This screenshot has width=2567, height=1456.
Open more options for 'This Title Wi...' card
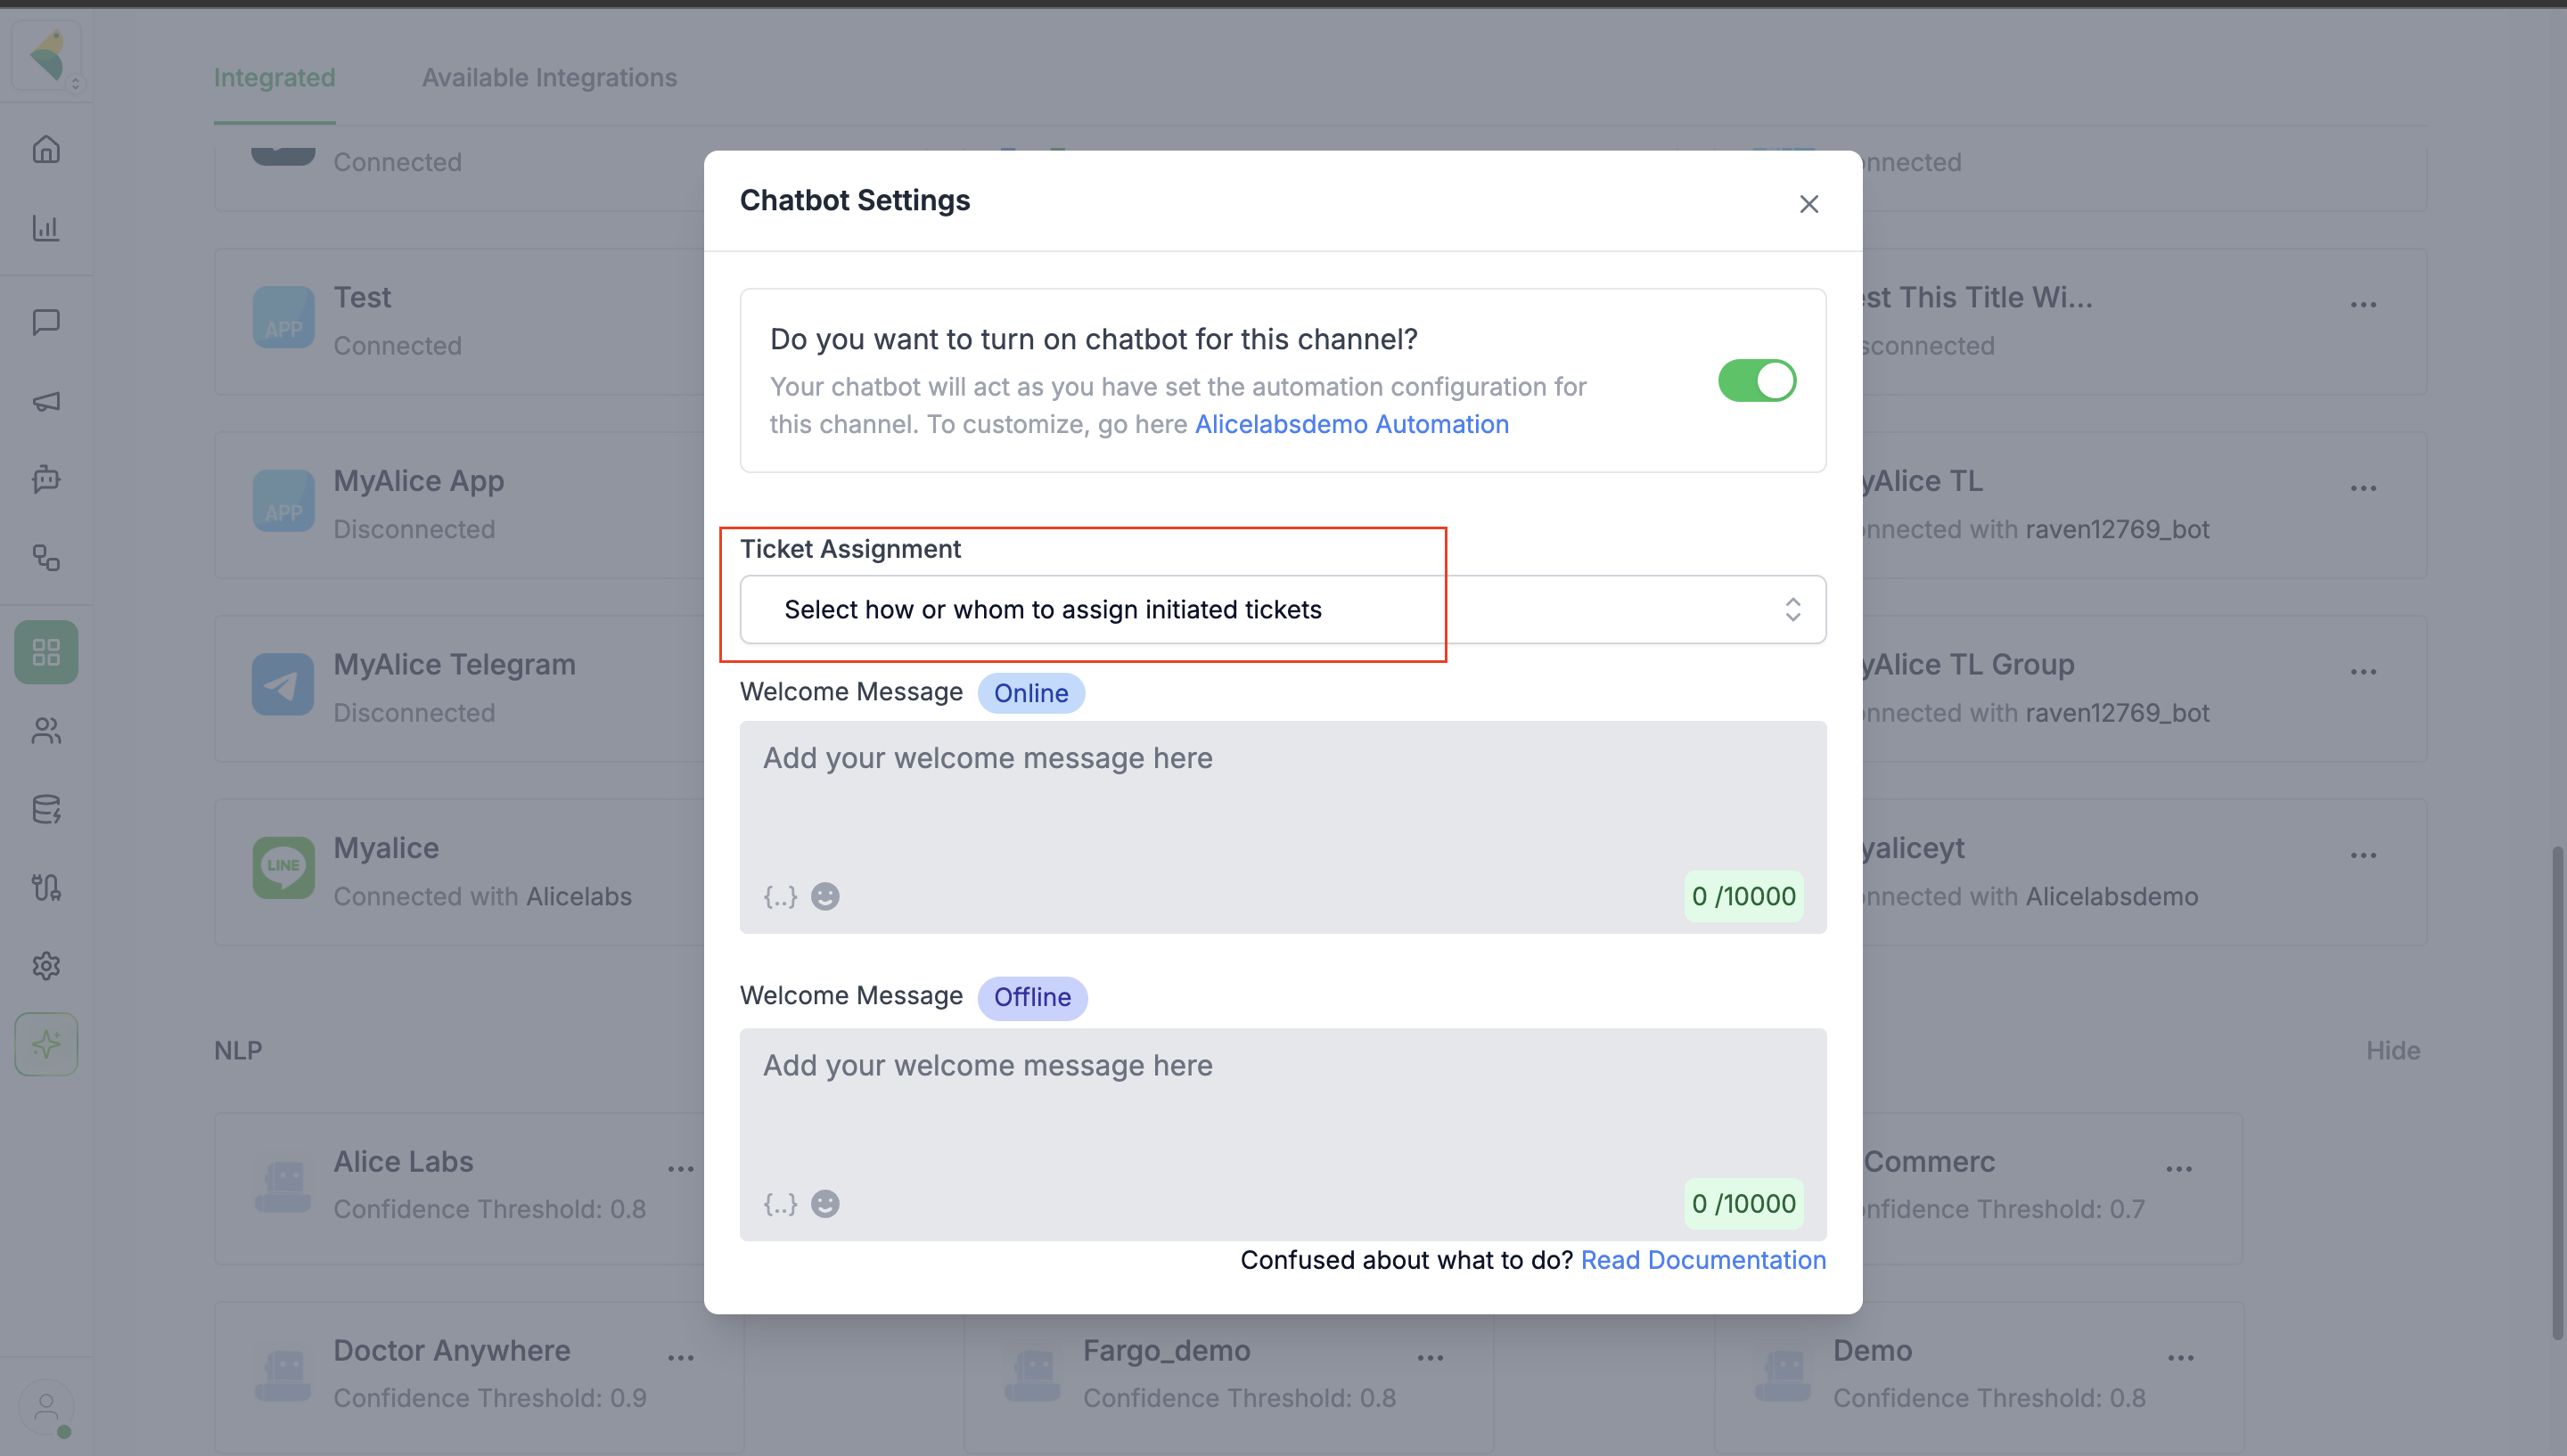pos(2363,305)
